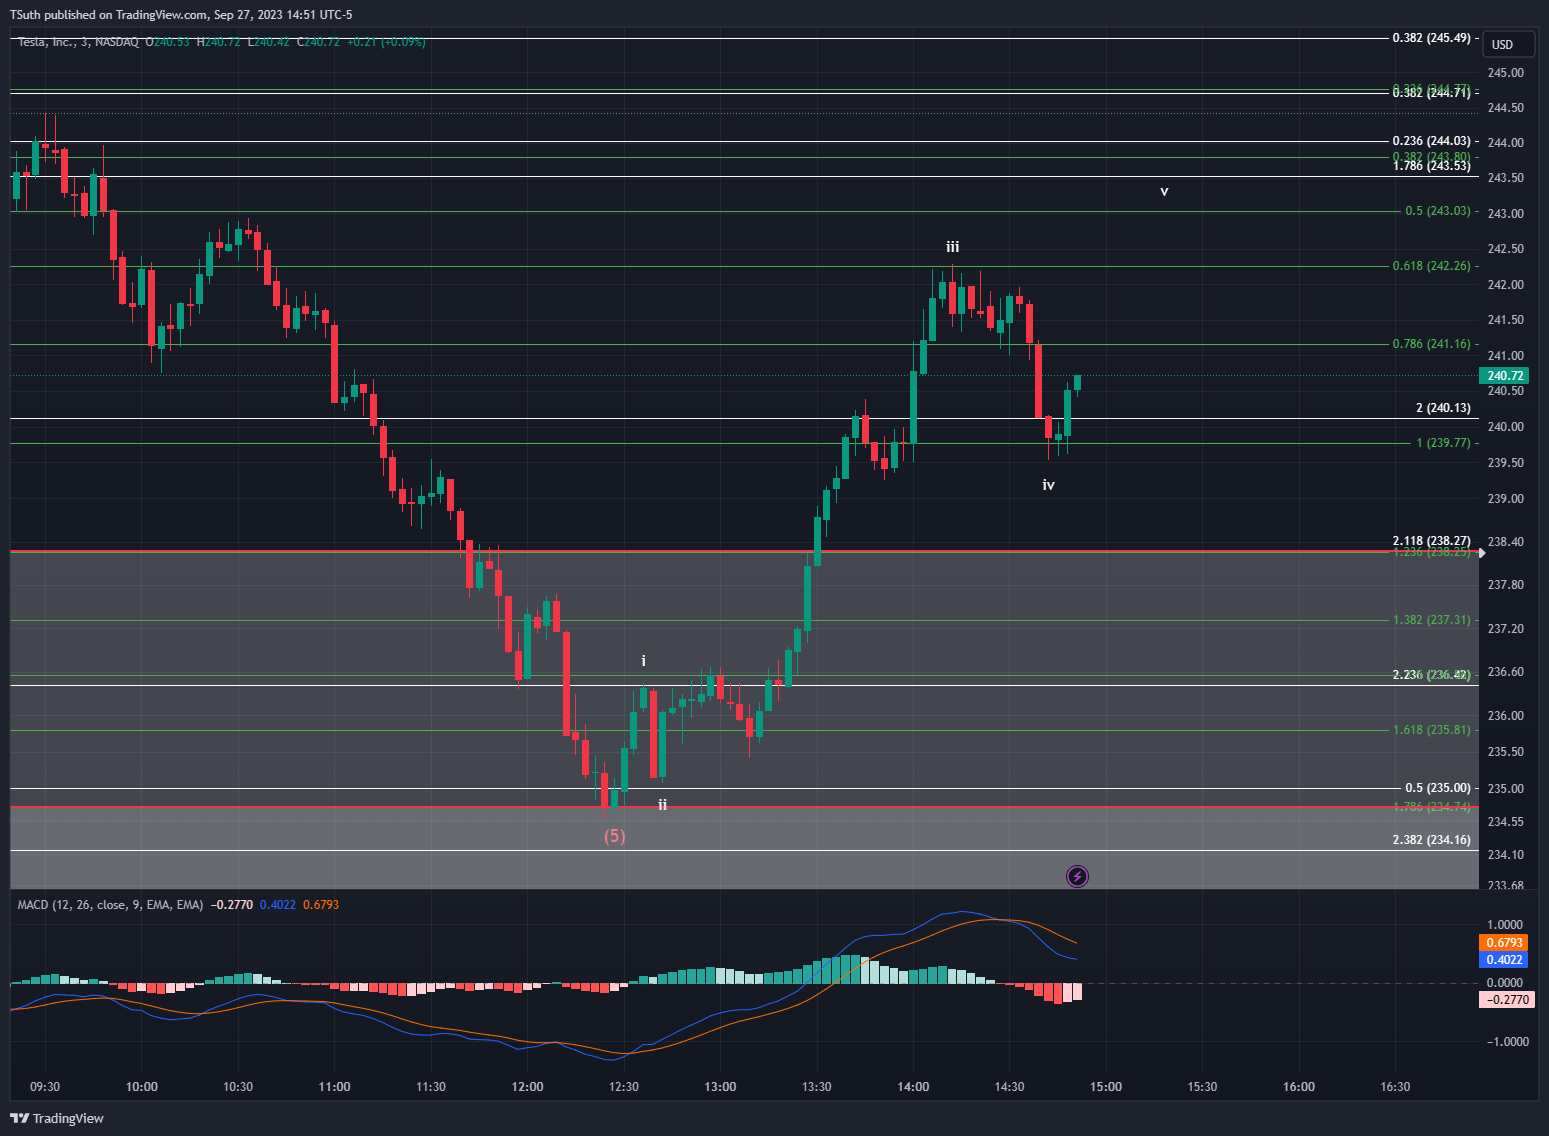The height and width of the screenshot is (1136, 1549).
Task: Select the wave label 'ii' near the low
Action: click(x=662, y=805)
